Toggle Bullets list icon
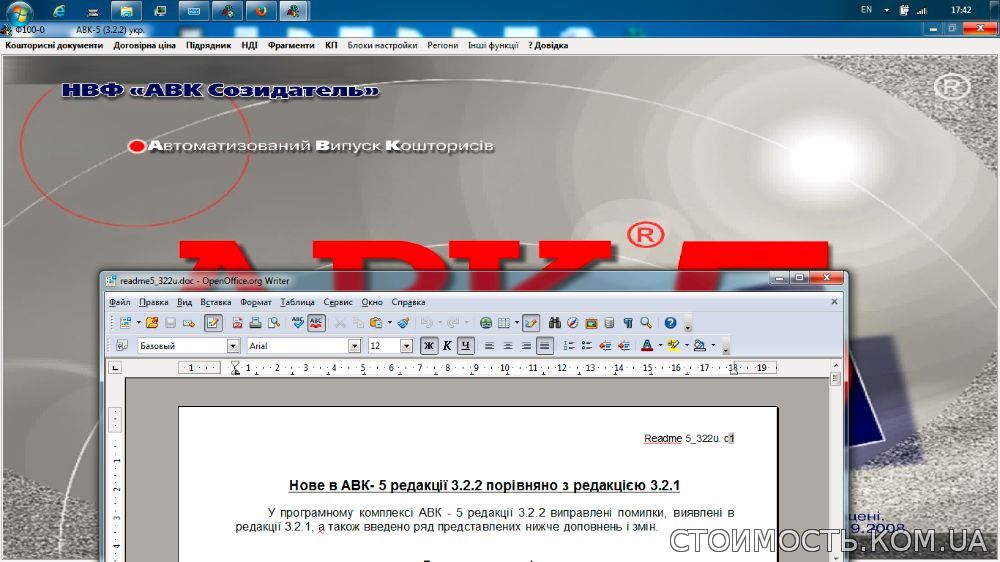The image size is (1000, 562). 587,346
